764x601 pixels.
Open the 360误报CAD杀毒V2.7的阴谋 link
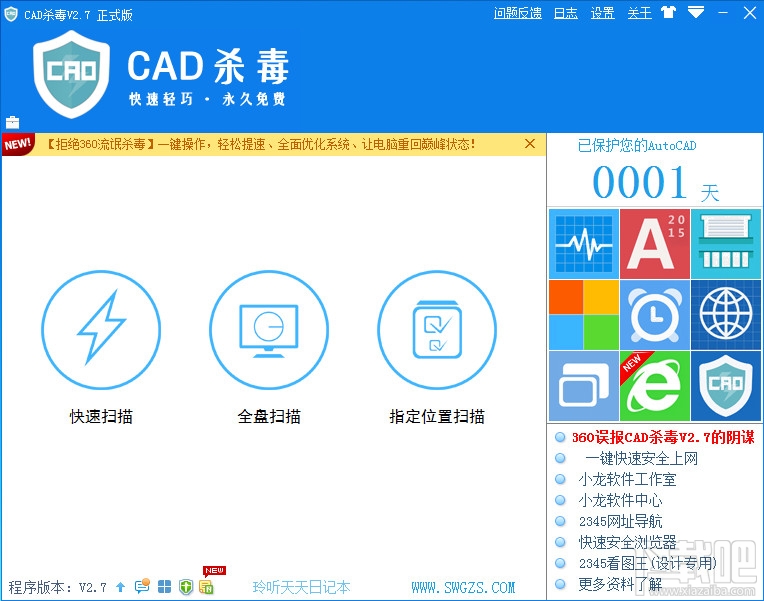coord(663,437)
